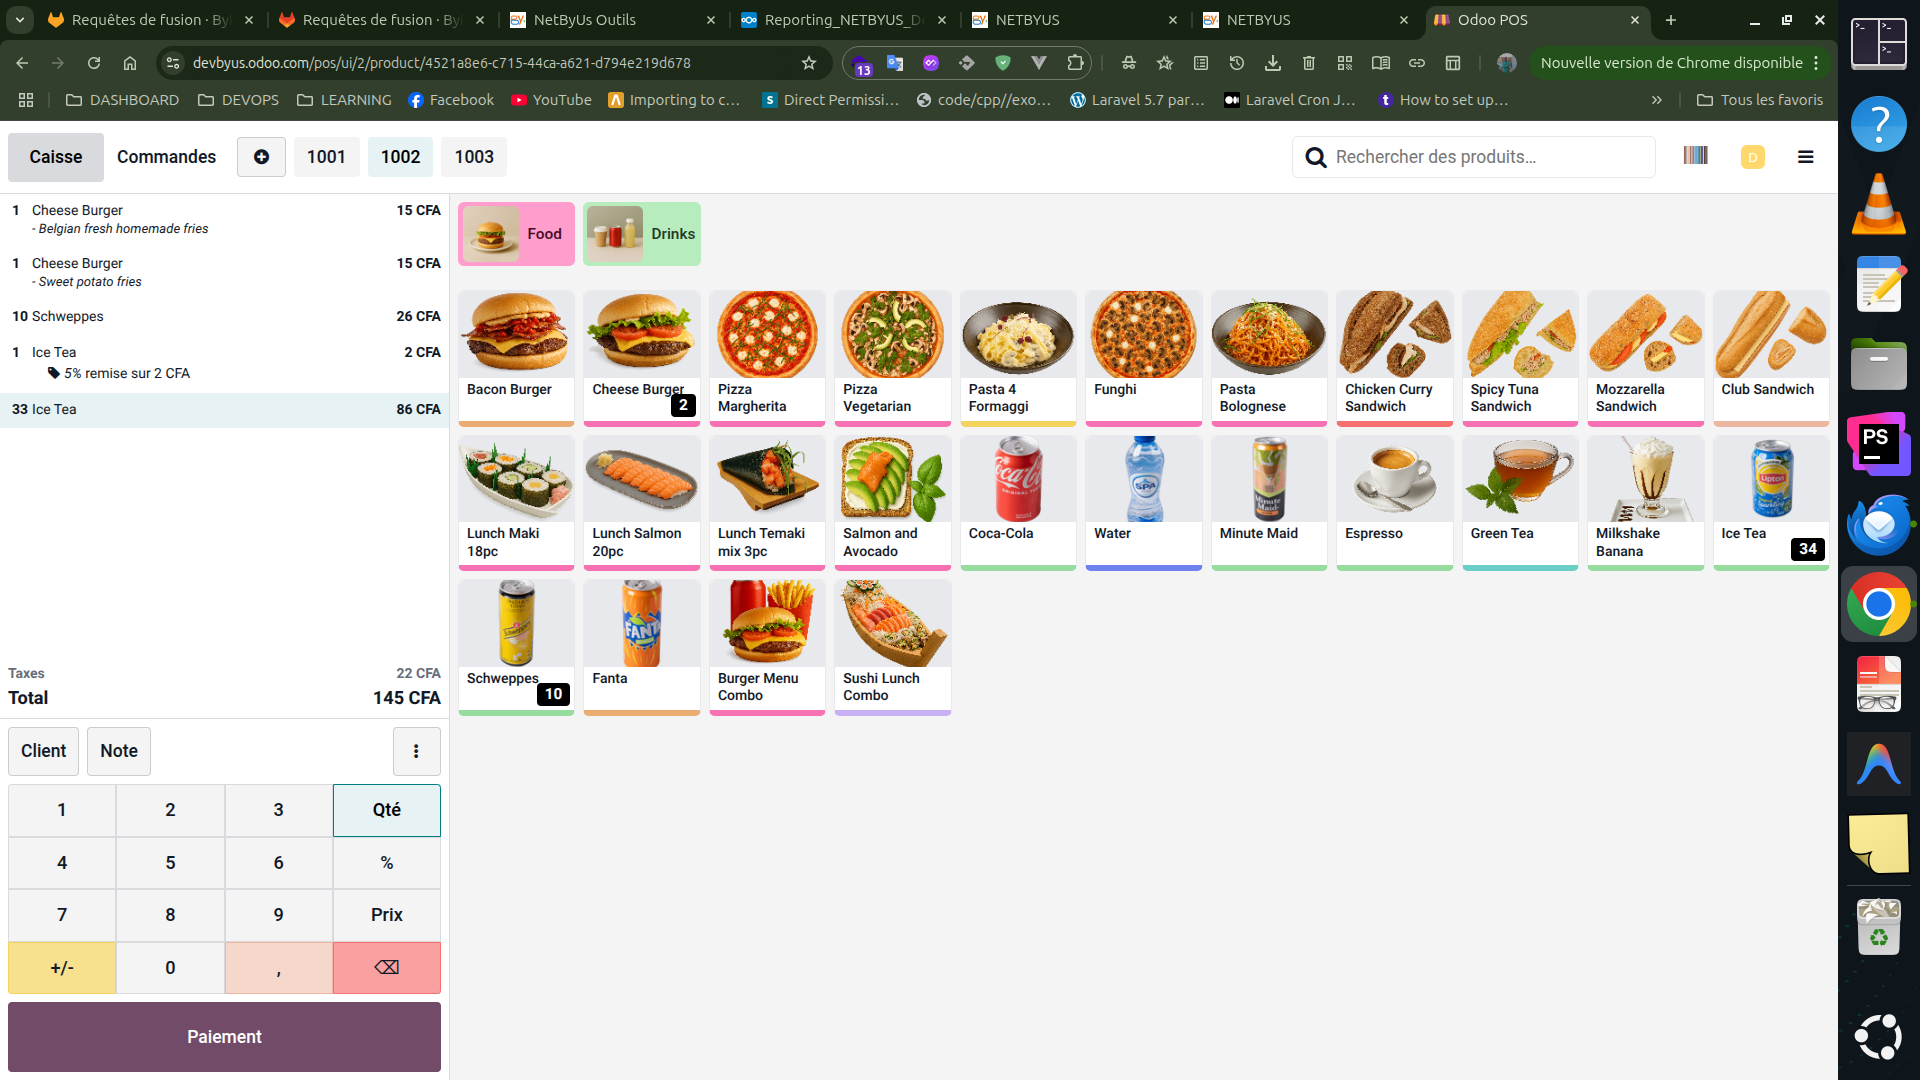Click the barcode scanner icon
Screen dimensions: 1920x1080
click(1695, 156)
